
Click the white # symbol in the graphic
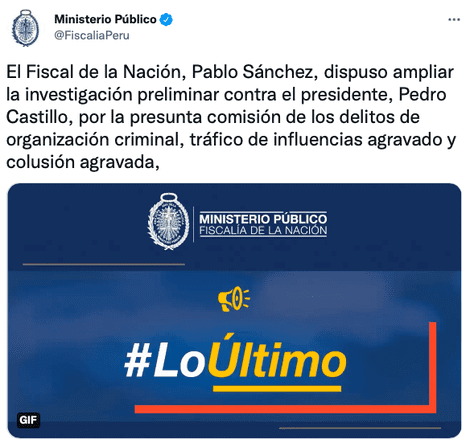137,361
